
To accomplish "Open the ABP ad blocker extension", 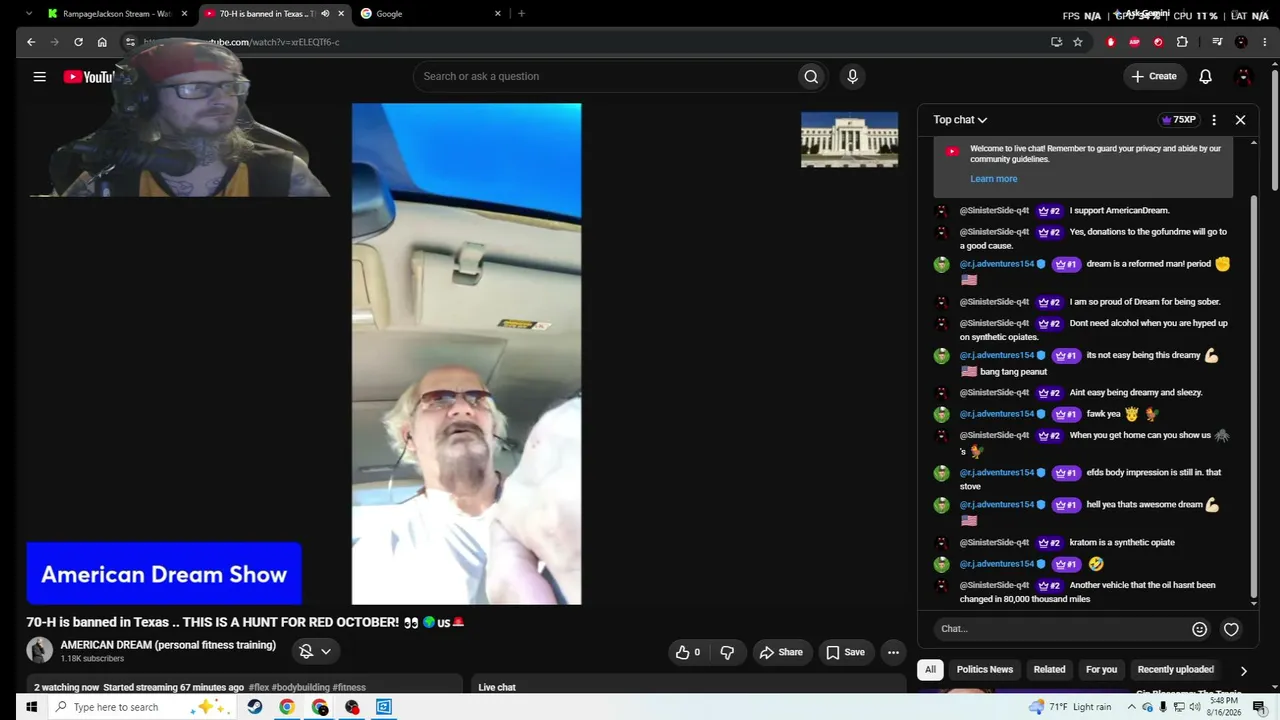I will pos(1135,42).
